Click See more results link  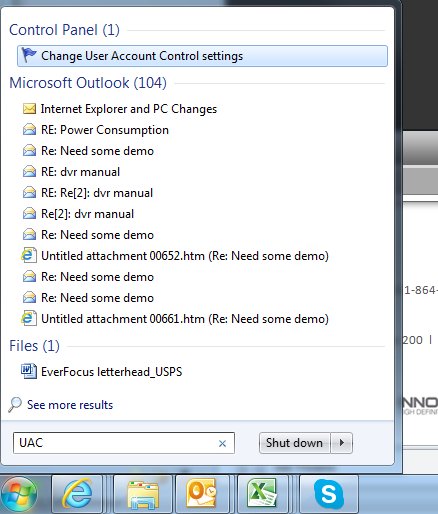click(x=70, y=405)
